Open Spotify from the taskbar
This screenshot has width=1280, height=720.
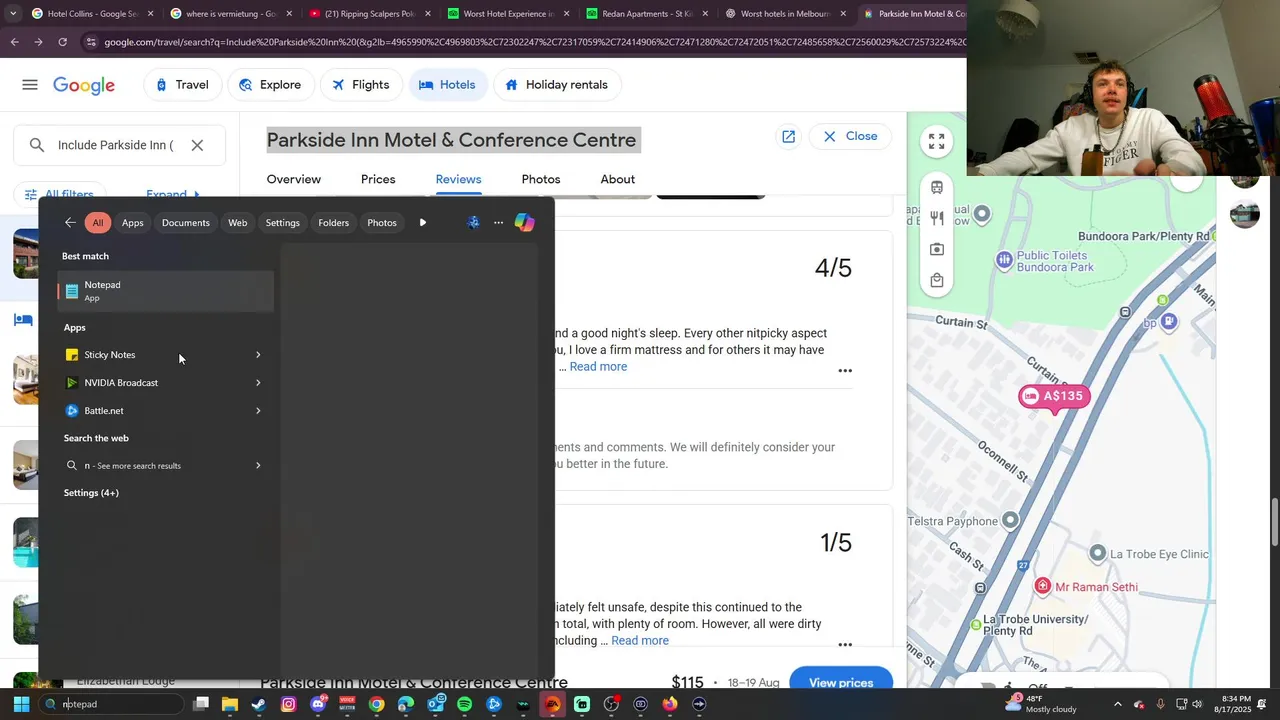465,704
